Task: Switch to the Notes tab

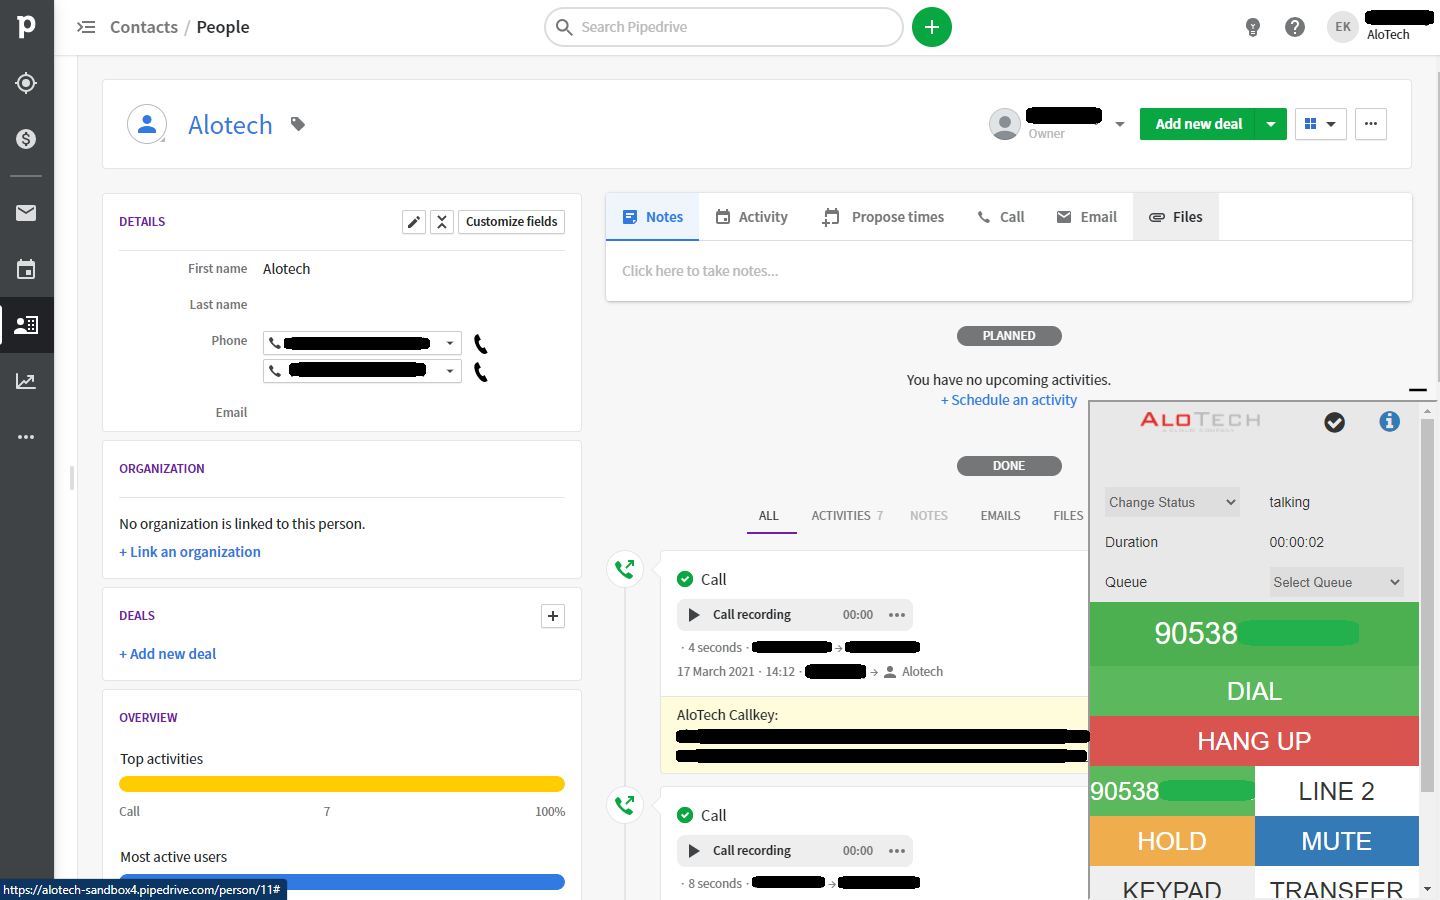Action: coord(653,217)
